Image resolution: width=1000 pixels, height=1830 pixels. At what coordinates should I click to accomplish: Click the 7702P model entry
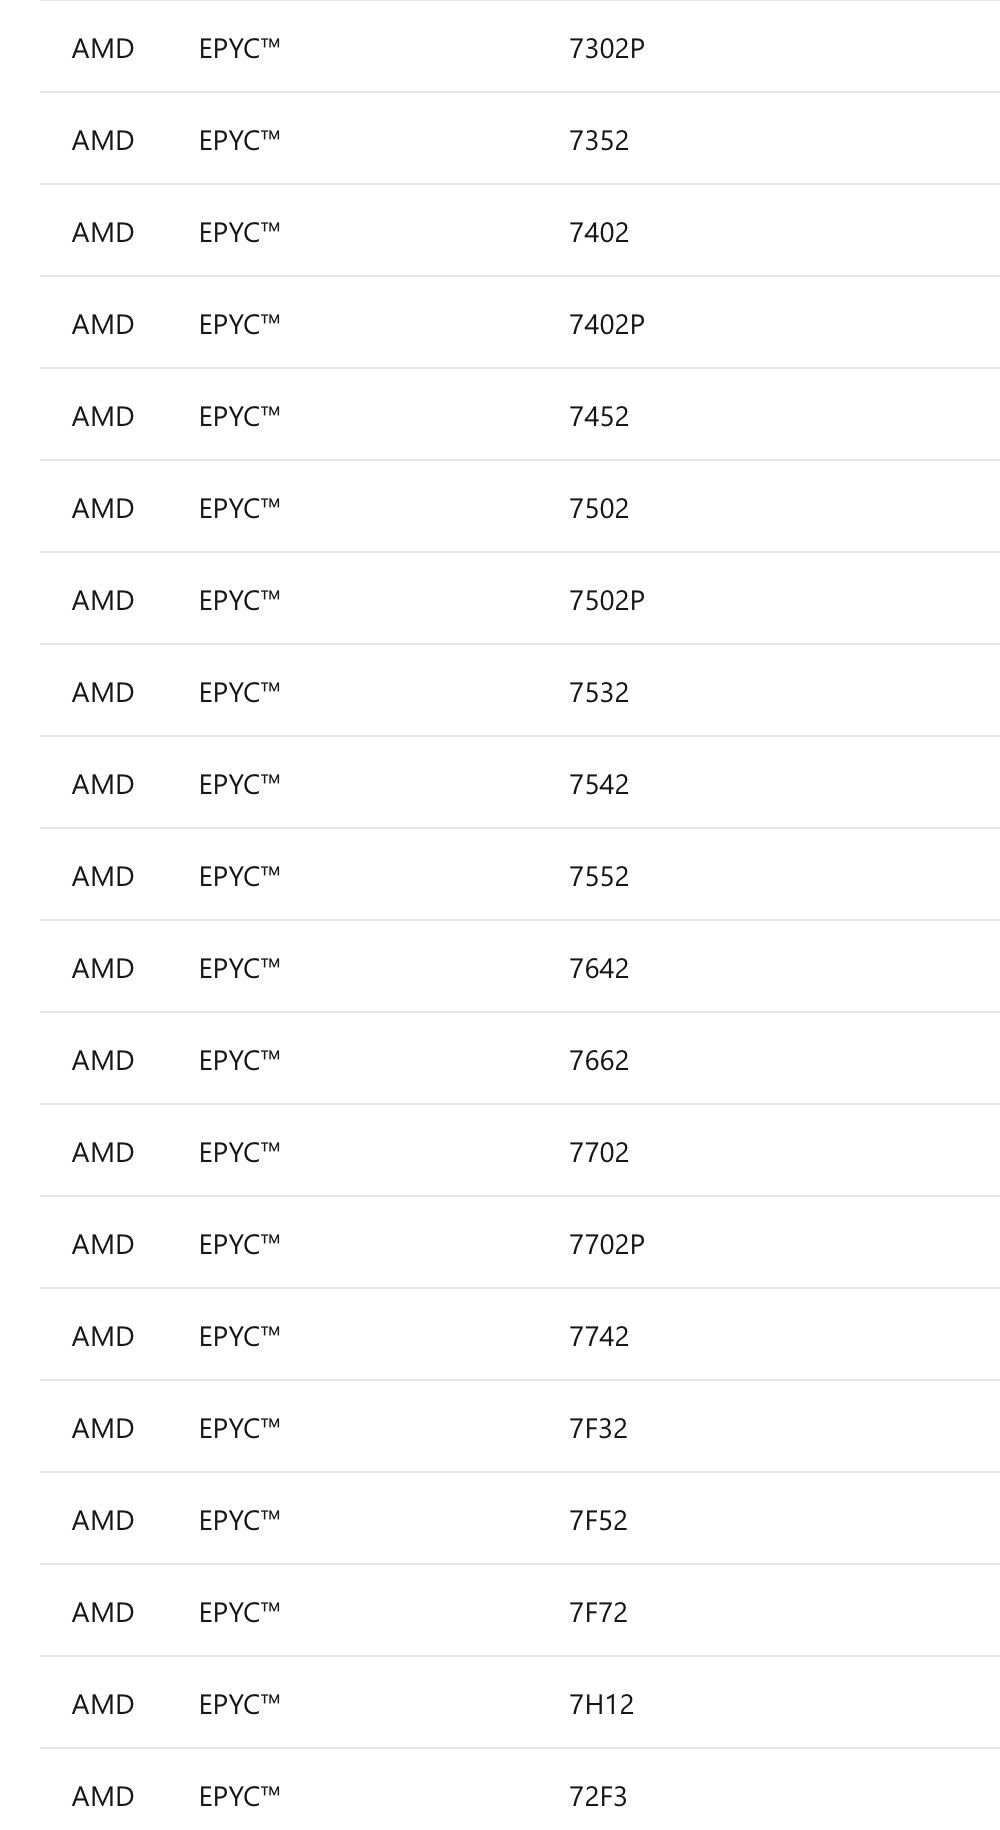click(x=606, y=1245)
